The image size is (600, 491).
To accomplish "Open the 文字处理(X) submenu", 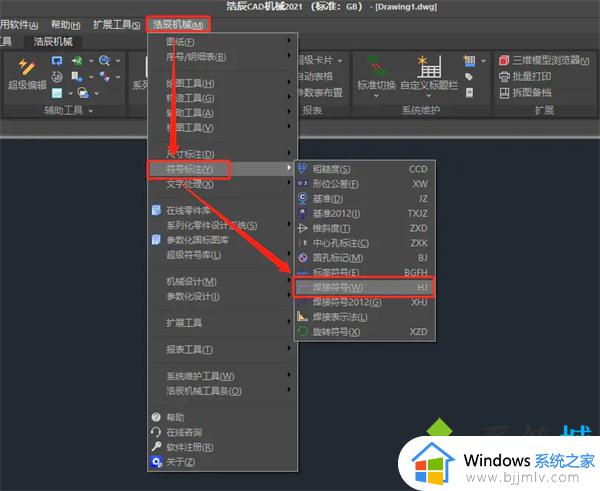I will click(x=222, y=184).
